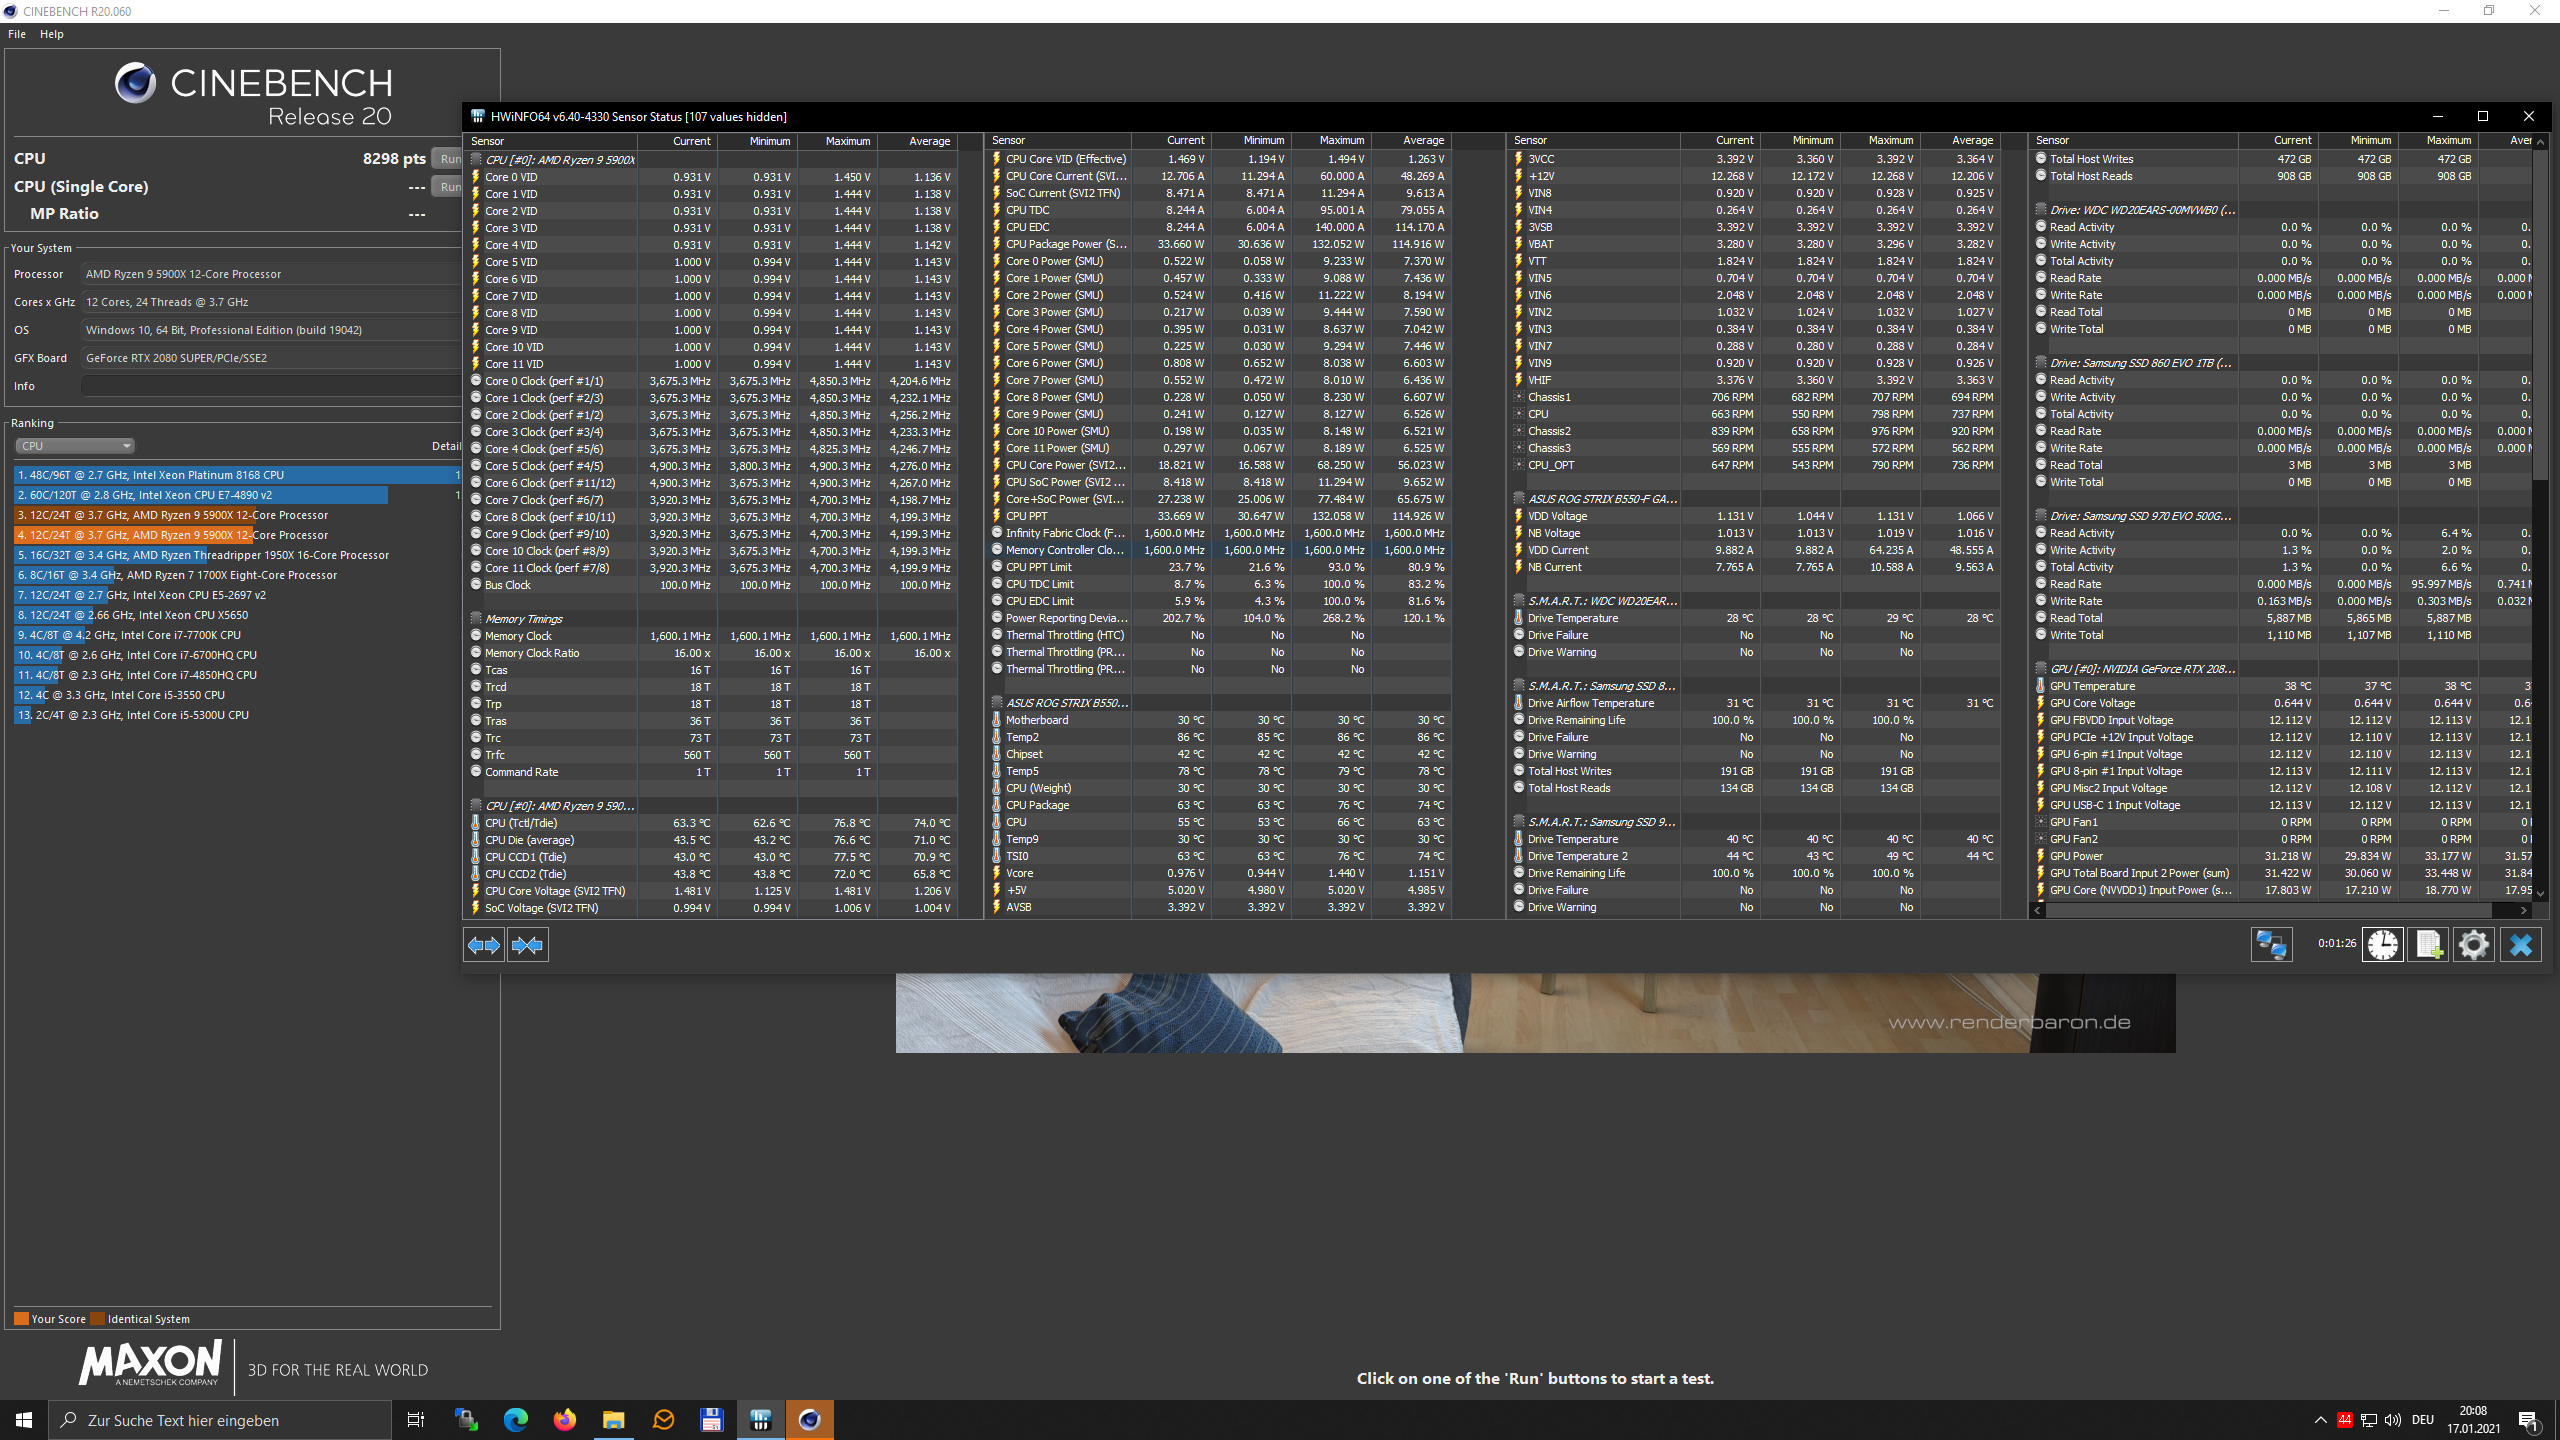The width and height of the screenshot is (2560, 1440).
Task: Show hidden system tray icons chevron
Action: click(2320, 1420)
